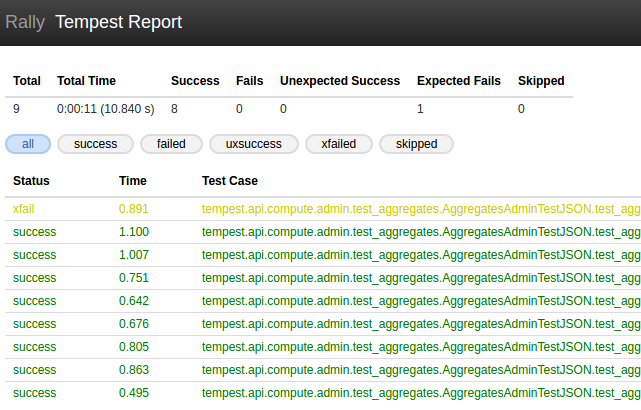The height and width of the screenshot is (410, 641).
Task: Click the 'Tempest Report' heading
Action: (x=119, y=21)
